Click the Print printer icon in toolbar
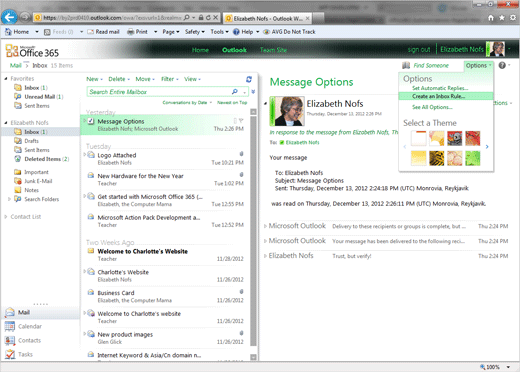Viewport: 520px width, 372px height. click(x=131, y=32)
